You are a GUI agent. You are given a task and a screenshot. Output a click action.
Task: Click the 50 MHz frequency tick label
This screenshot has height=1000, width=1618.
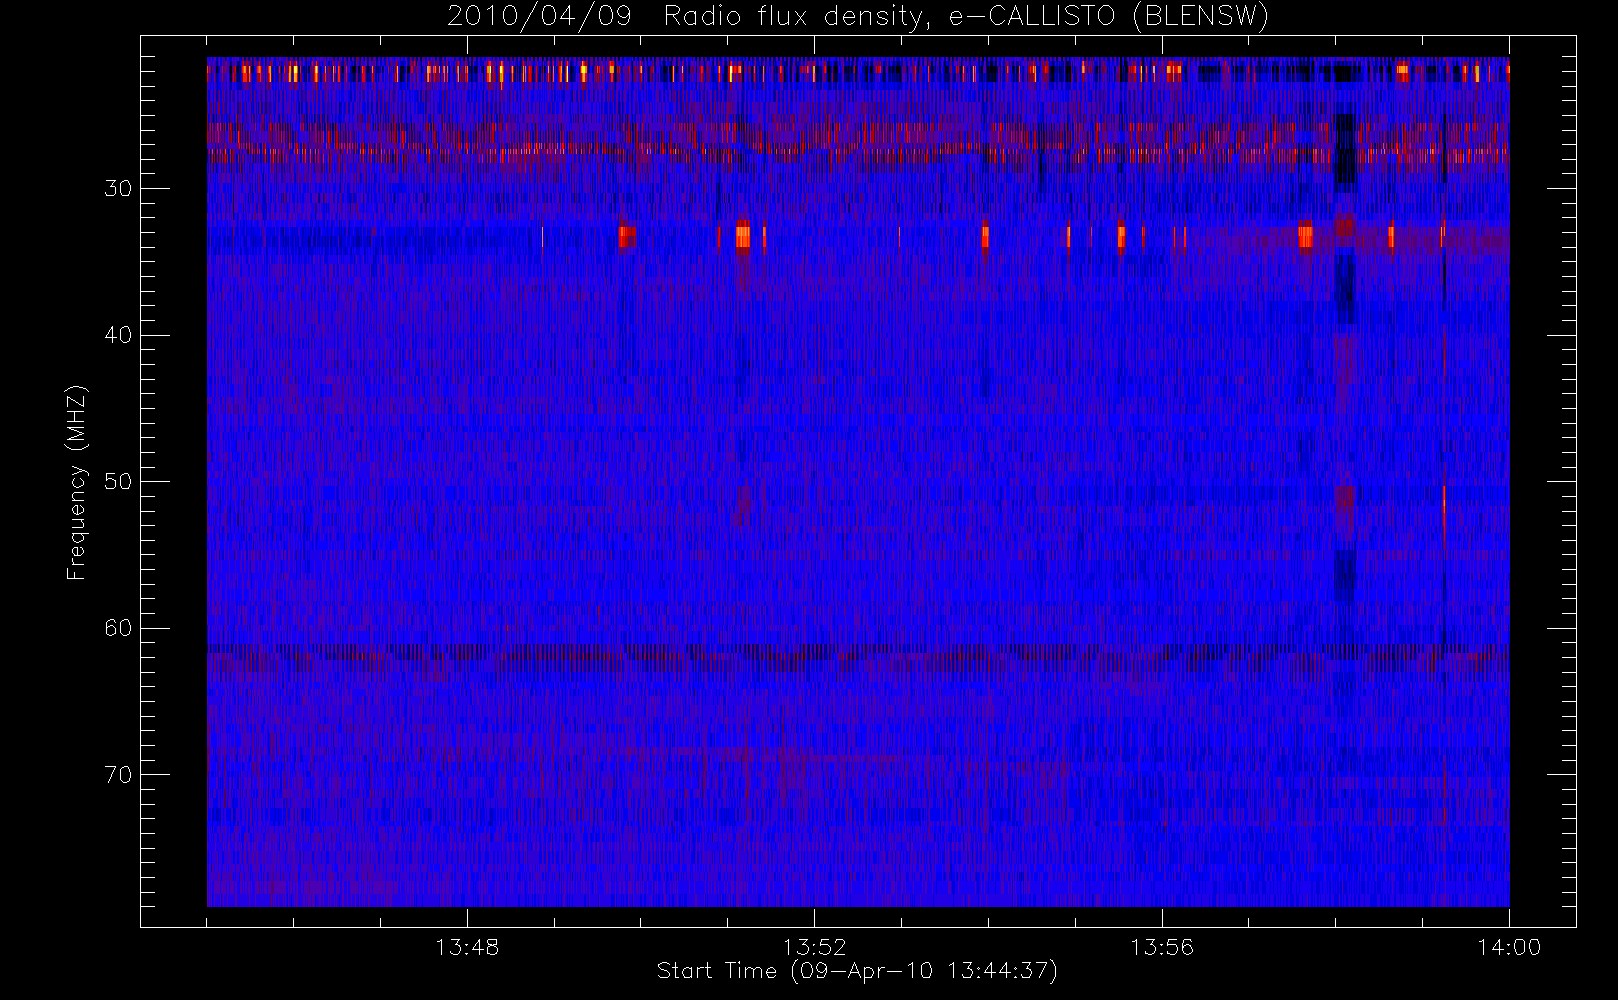[x=118, y=482]
